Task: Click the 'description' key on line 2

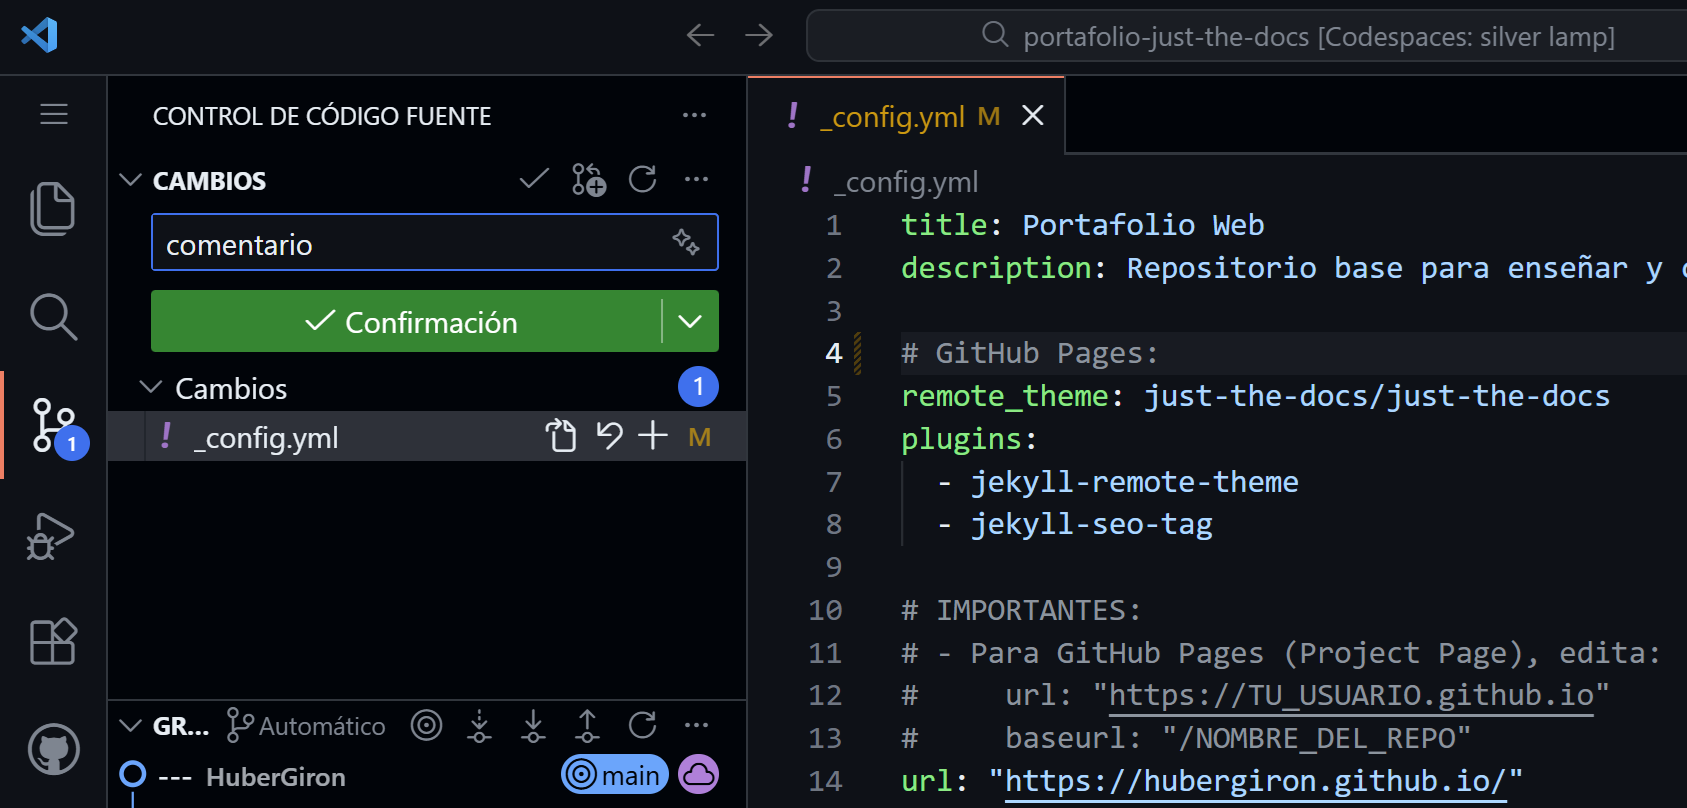Action: pyautogui.click(x=996, y=268)
